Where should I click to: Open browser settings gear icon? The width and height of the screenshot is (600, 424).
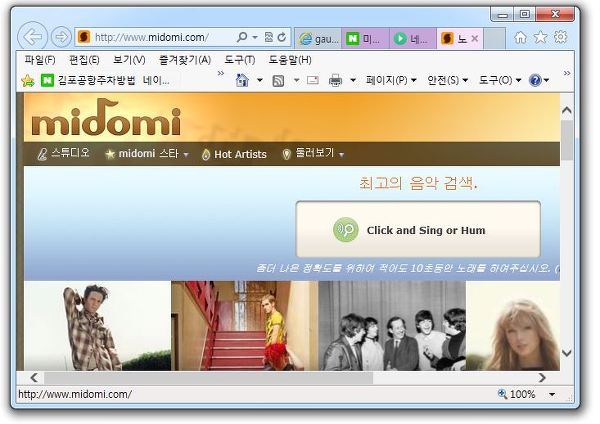561,37
